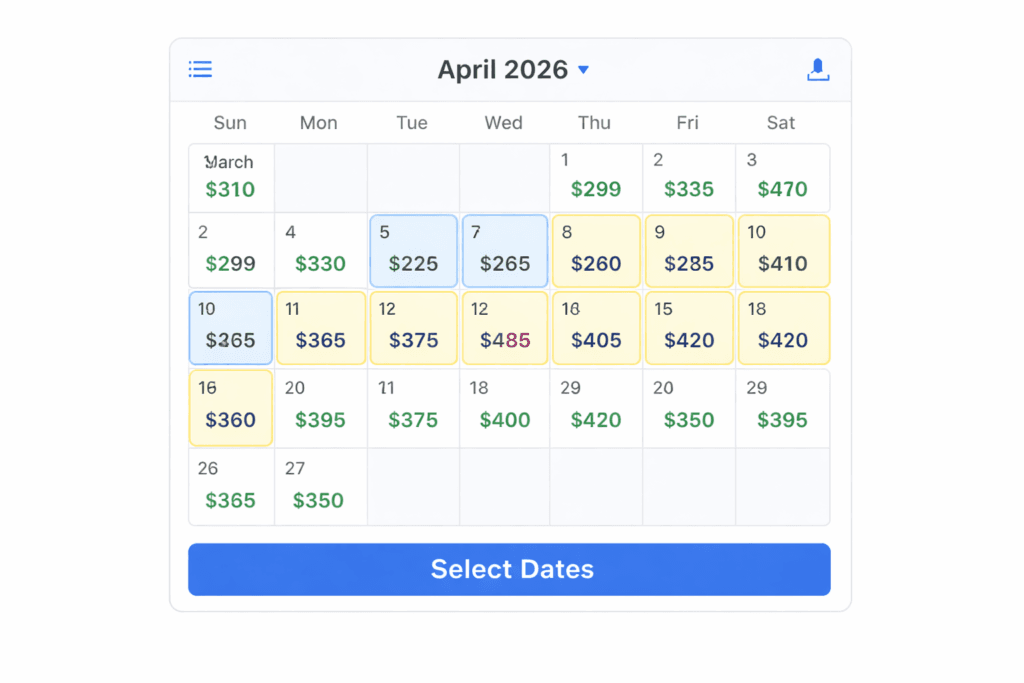Choose April 16 priced at $360

(x=230, y=407)
